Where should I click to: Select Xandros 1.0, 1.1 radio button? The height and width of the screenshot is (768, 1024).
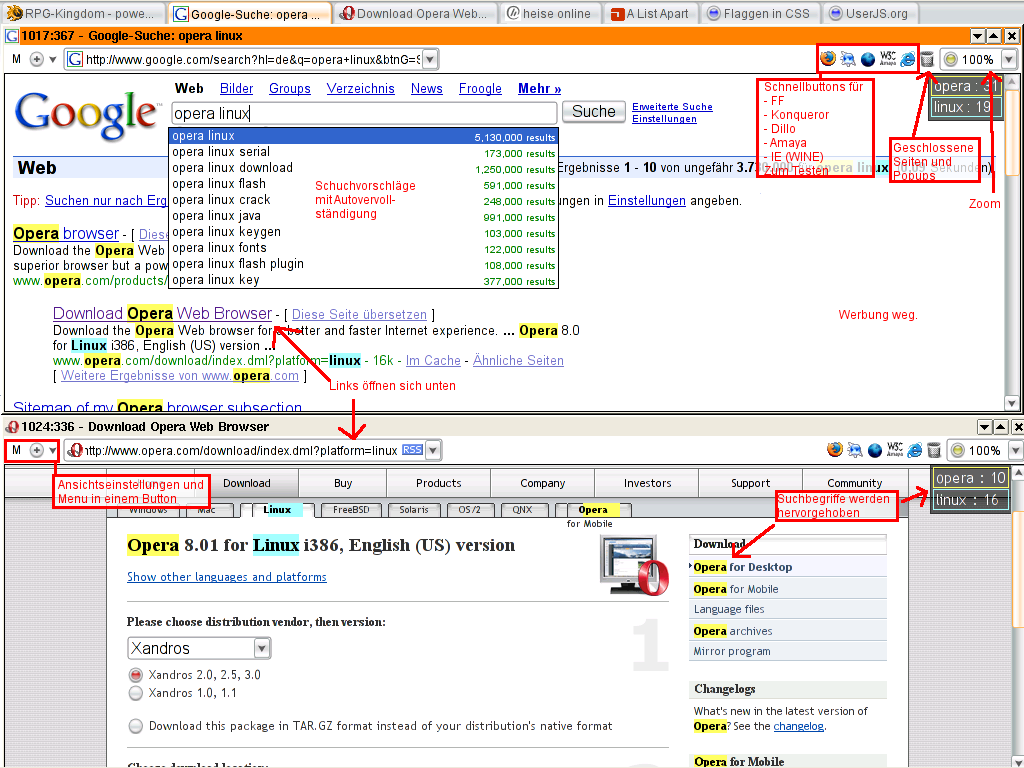click(x=135, y=693)
